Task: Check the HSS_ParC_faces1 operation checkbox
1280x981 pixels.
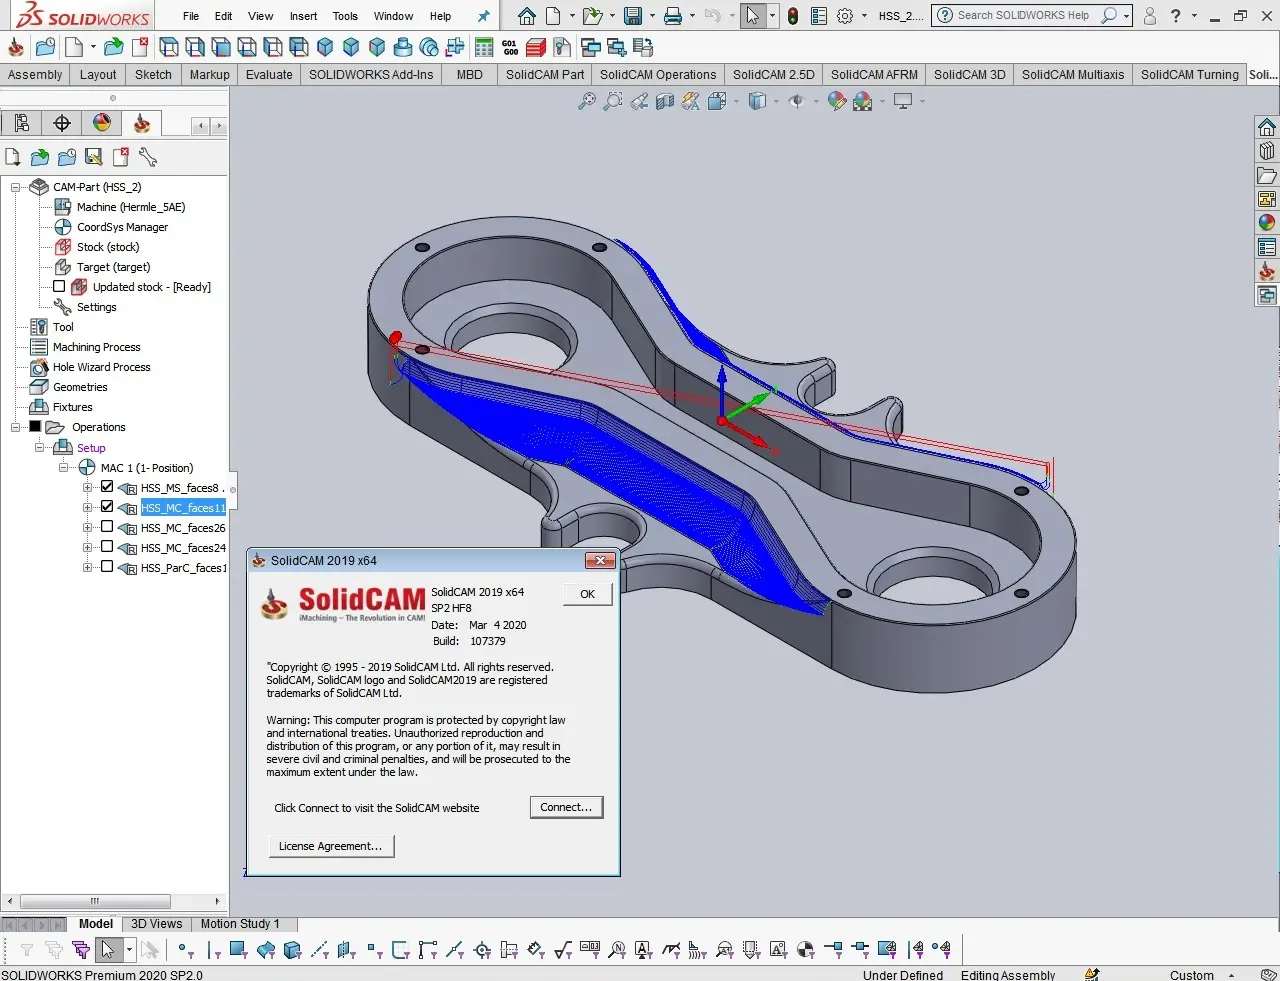Action: 107,567
